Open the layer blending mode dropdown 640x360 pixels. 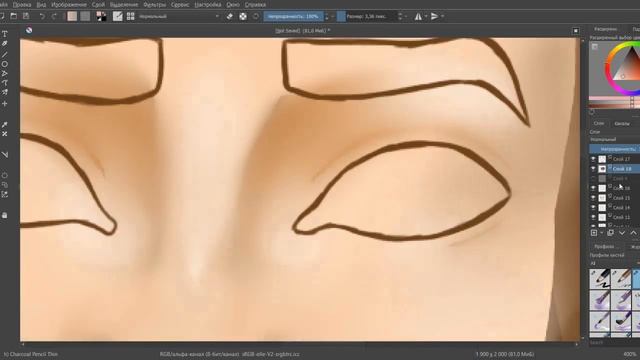(615, 139)
